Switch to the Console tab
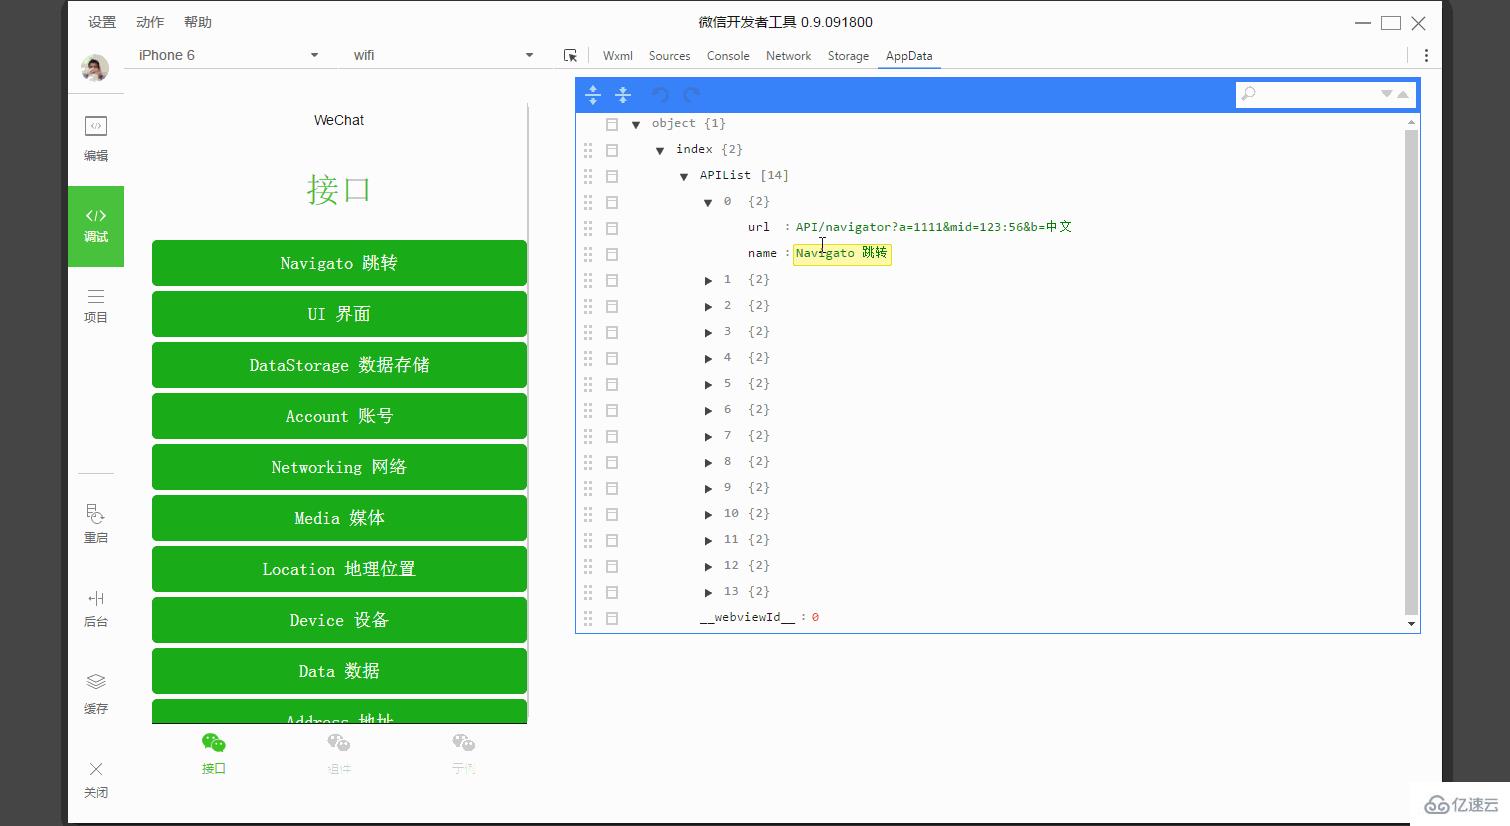Image resolution: width=1510 pixels, height=826 pixels. 728,56
